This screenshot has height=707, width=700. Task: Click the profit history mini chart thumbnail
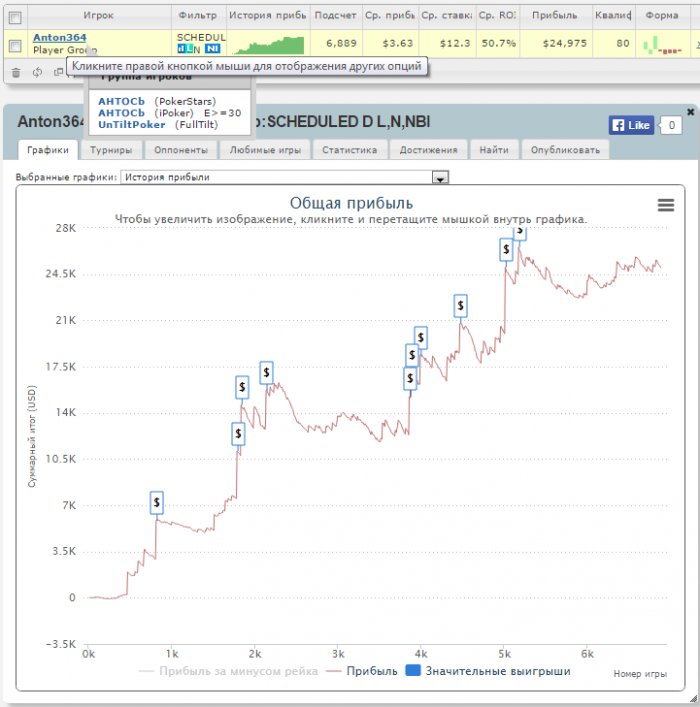[x=269, y=45]
